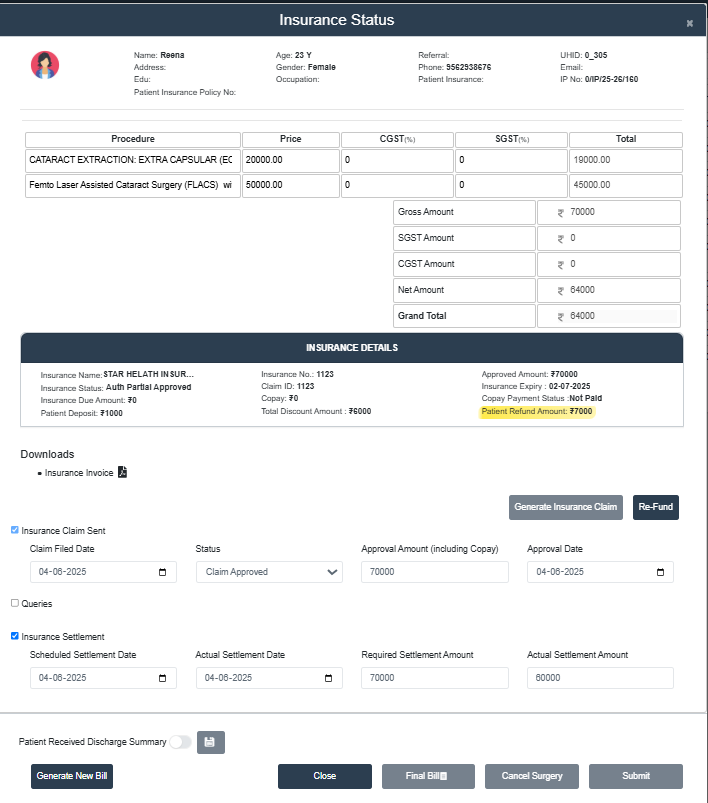Open calendar picker for Scheduled Settlement Date

[x=162, y=678]
